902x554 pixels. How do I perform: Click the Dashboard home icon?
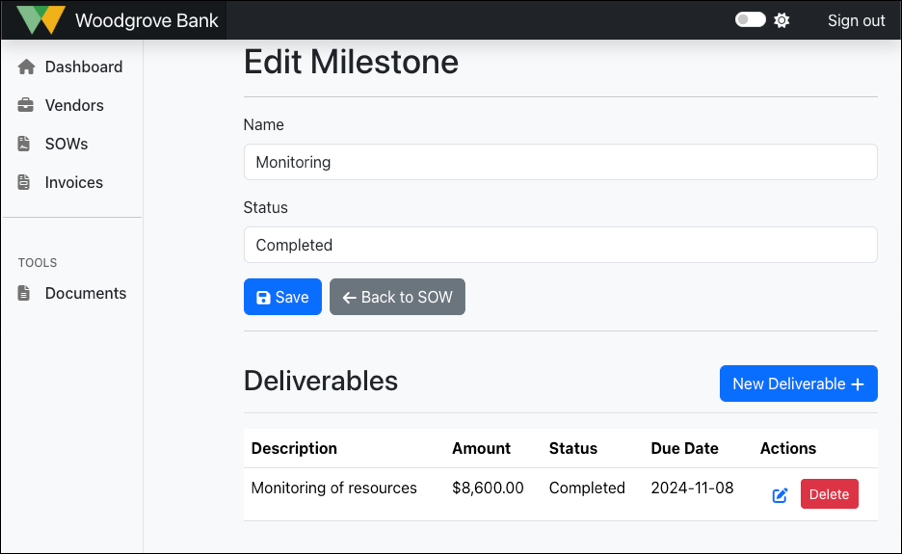click(26, 67)
